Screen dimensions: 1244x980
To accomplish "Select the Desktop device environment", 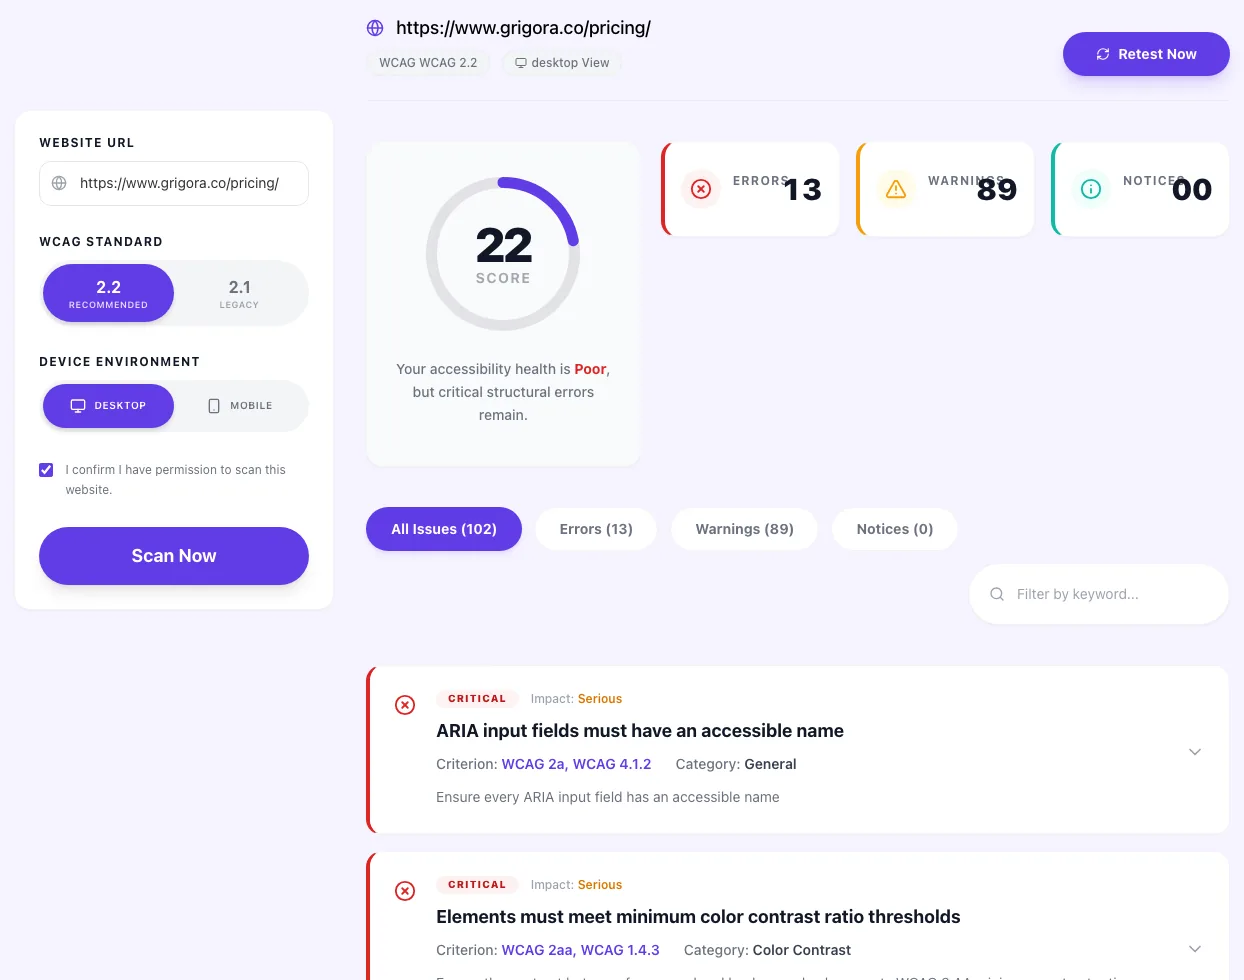I will point(108,406).
